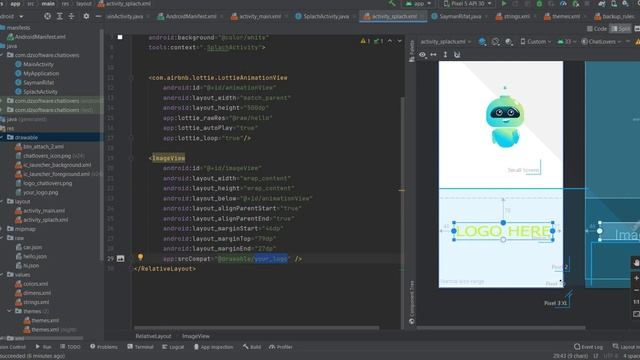
Task: Open the Profiler tool window
Action: tap(281, 347)
